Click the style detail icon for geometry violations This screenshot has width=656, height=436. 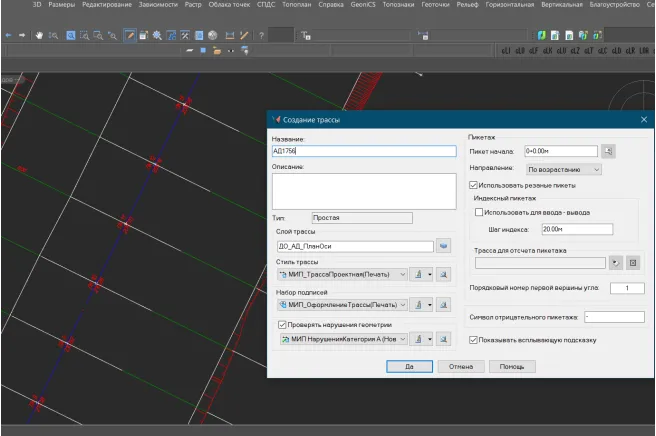coord(445,340)
